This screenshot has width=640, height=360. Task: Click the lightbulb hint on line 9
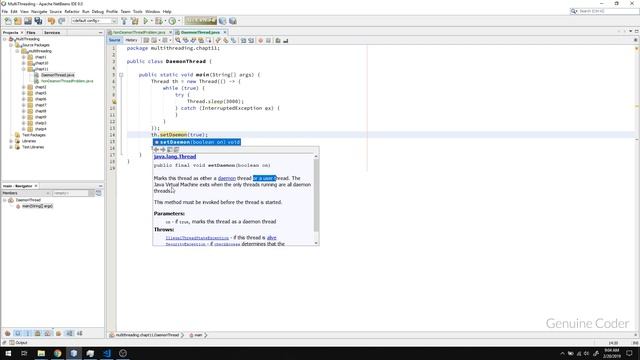click(x=114, y=102)
